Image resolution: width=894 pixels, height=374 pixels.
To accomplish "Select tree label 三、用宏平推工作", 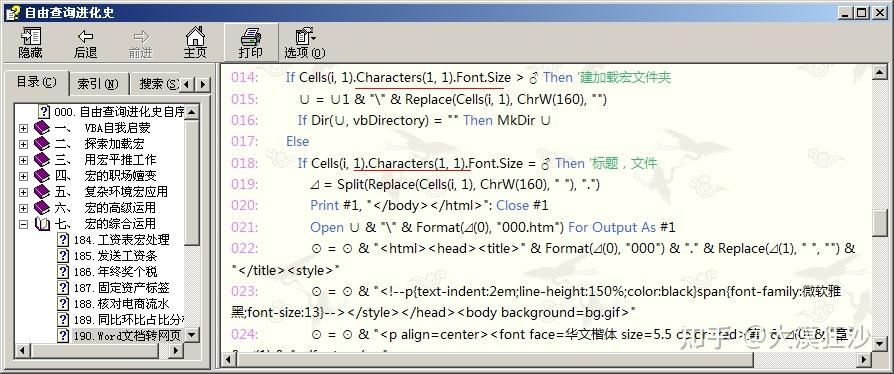I will [x=105, y=160].
